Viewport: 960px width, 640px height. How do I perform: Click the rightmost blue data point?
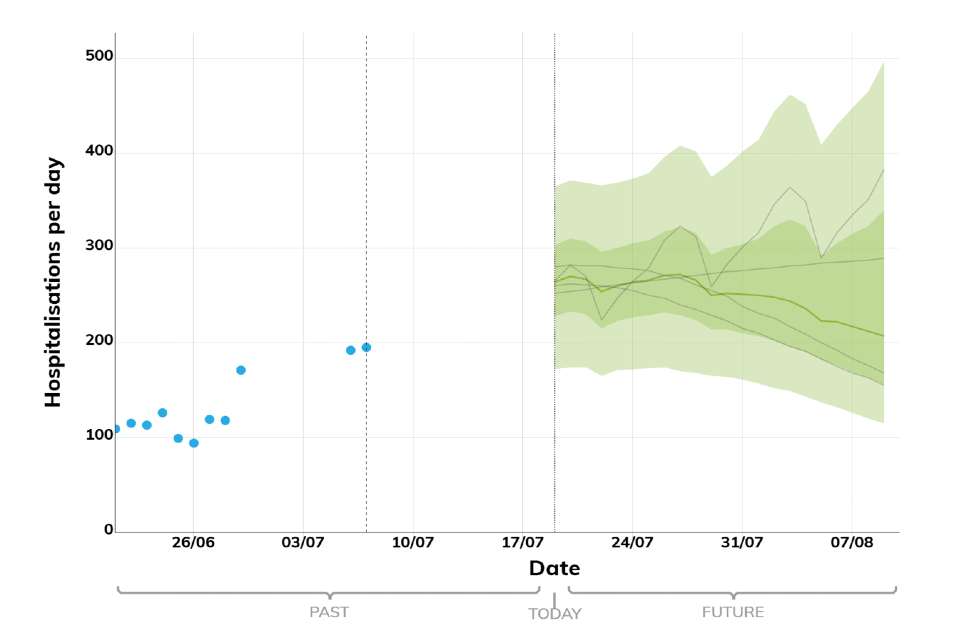click(x=366, y=347)
